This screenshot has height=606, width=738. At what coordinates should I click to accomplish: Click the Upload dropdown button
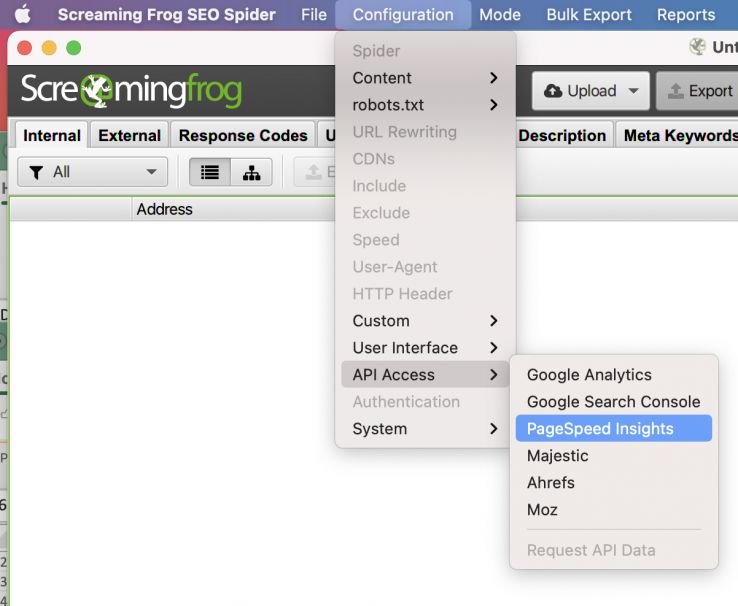tap(591, 91)
